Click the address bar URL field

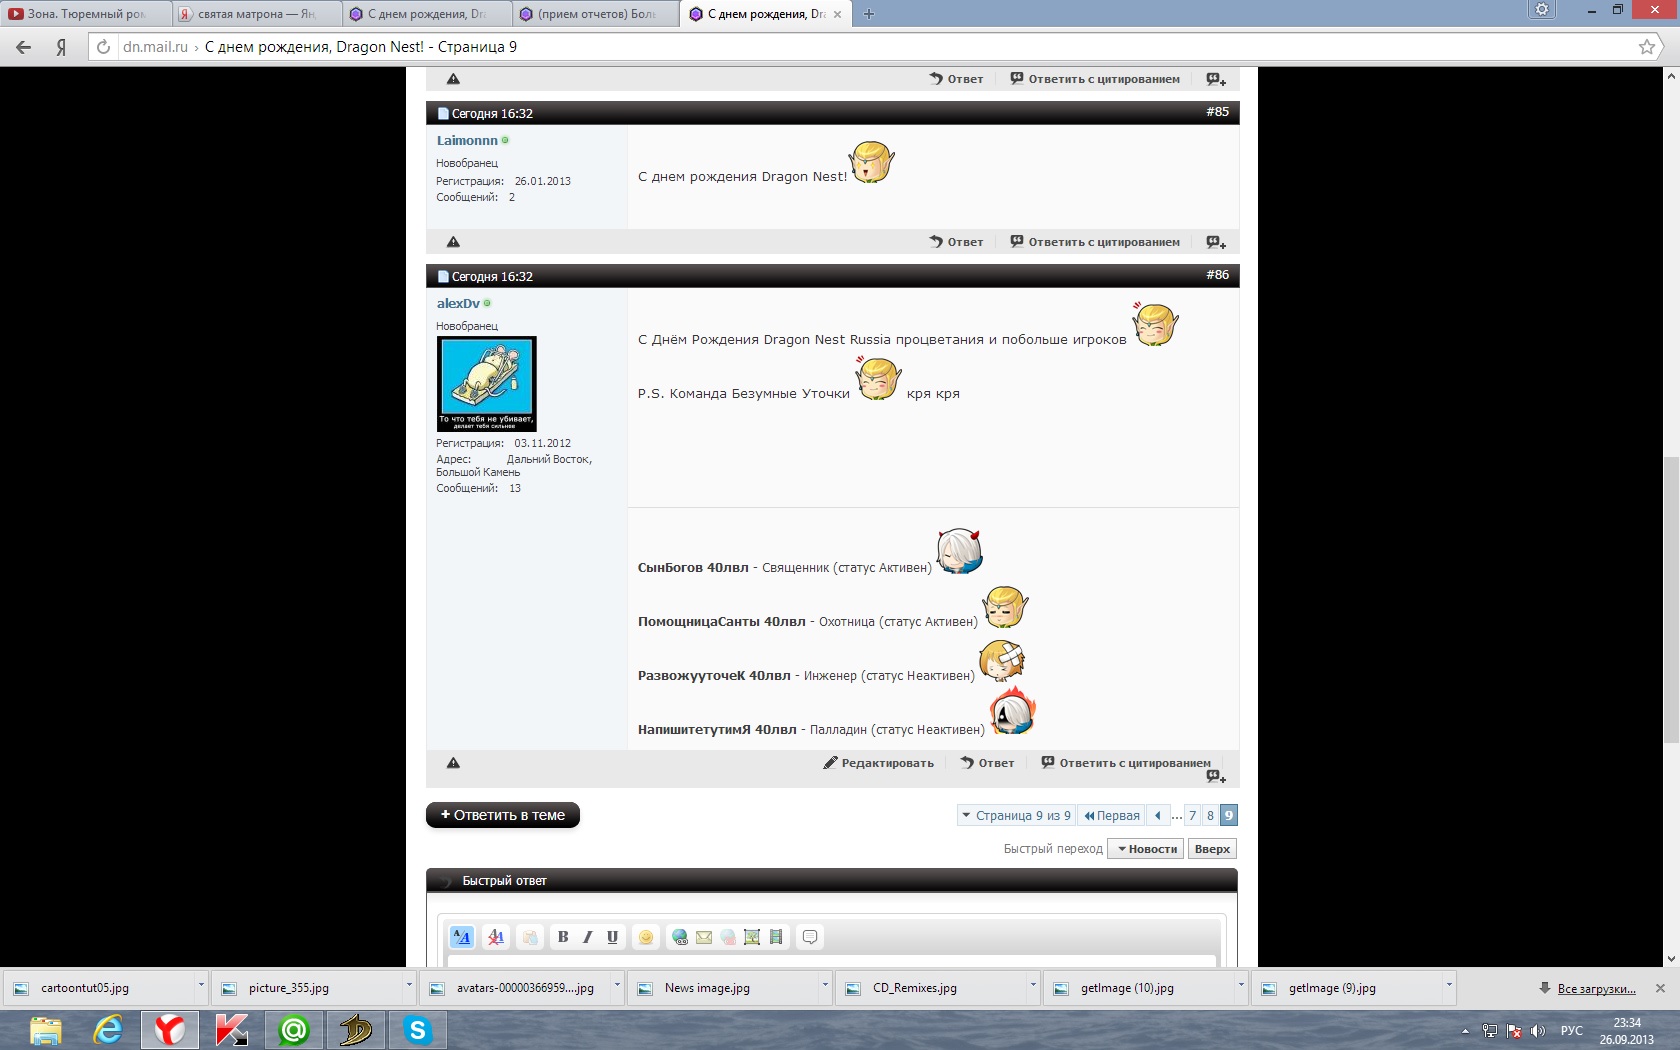(x=870, y=47)
